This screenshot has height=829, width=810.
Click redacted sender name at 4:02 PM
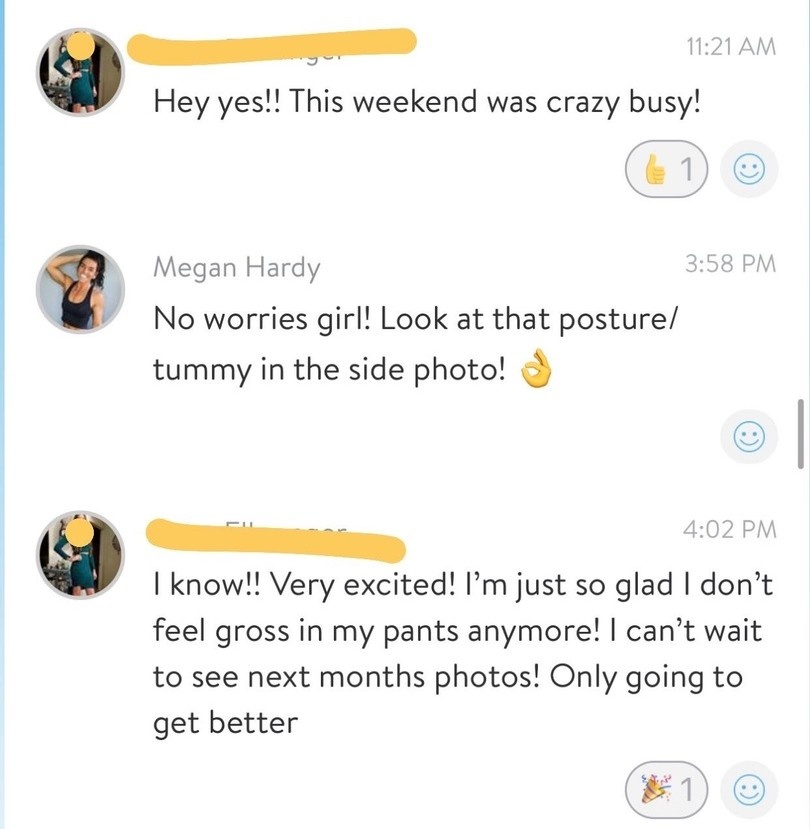(x=275, y=540)
